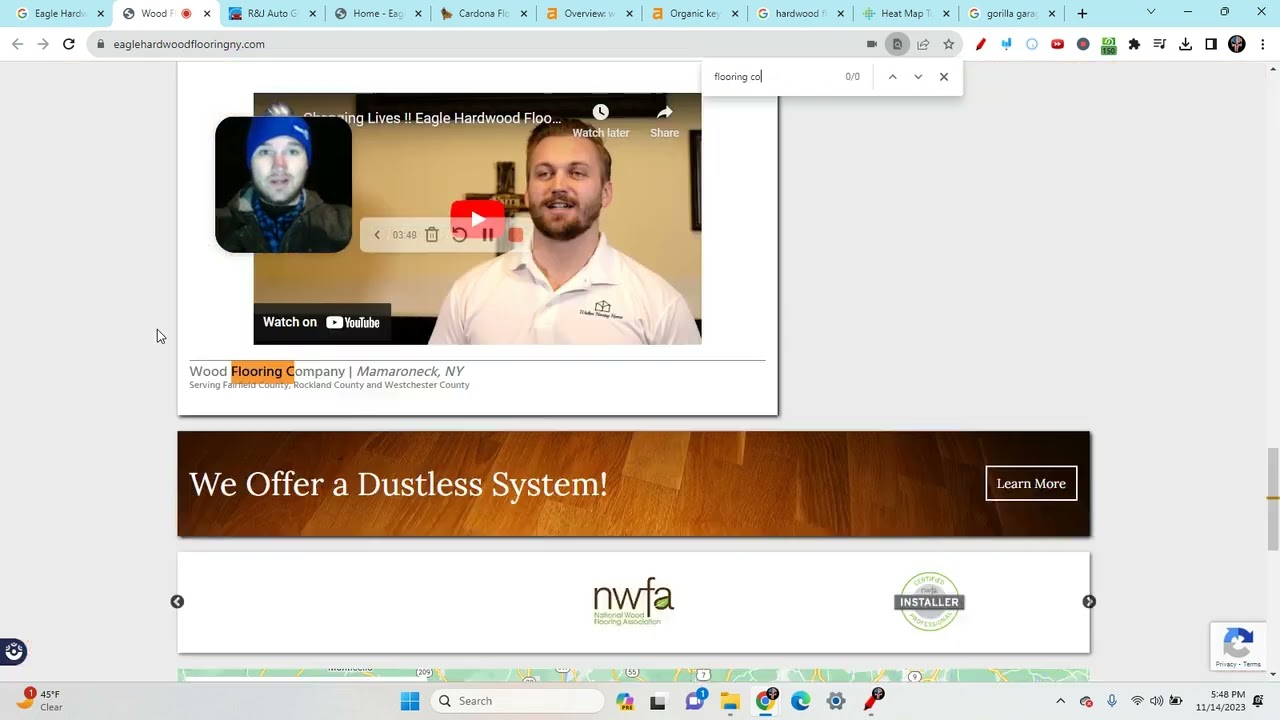Stop the screen recording overlay
Viewport: 1280px width, 720px height.
coord(515,235)
